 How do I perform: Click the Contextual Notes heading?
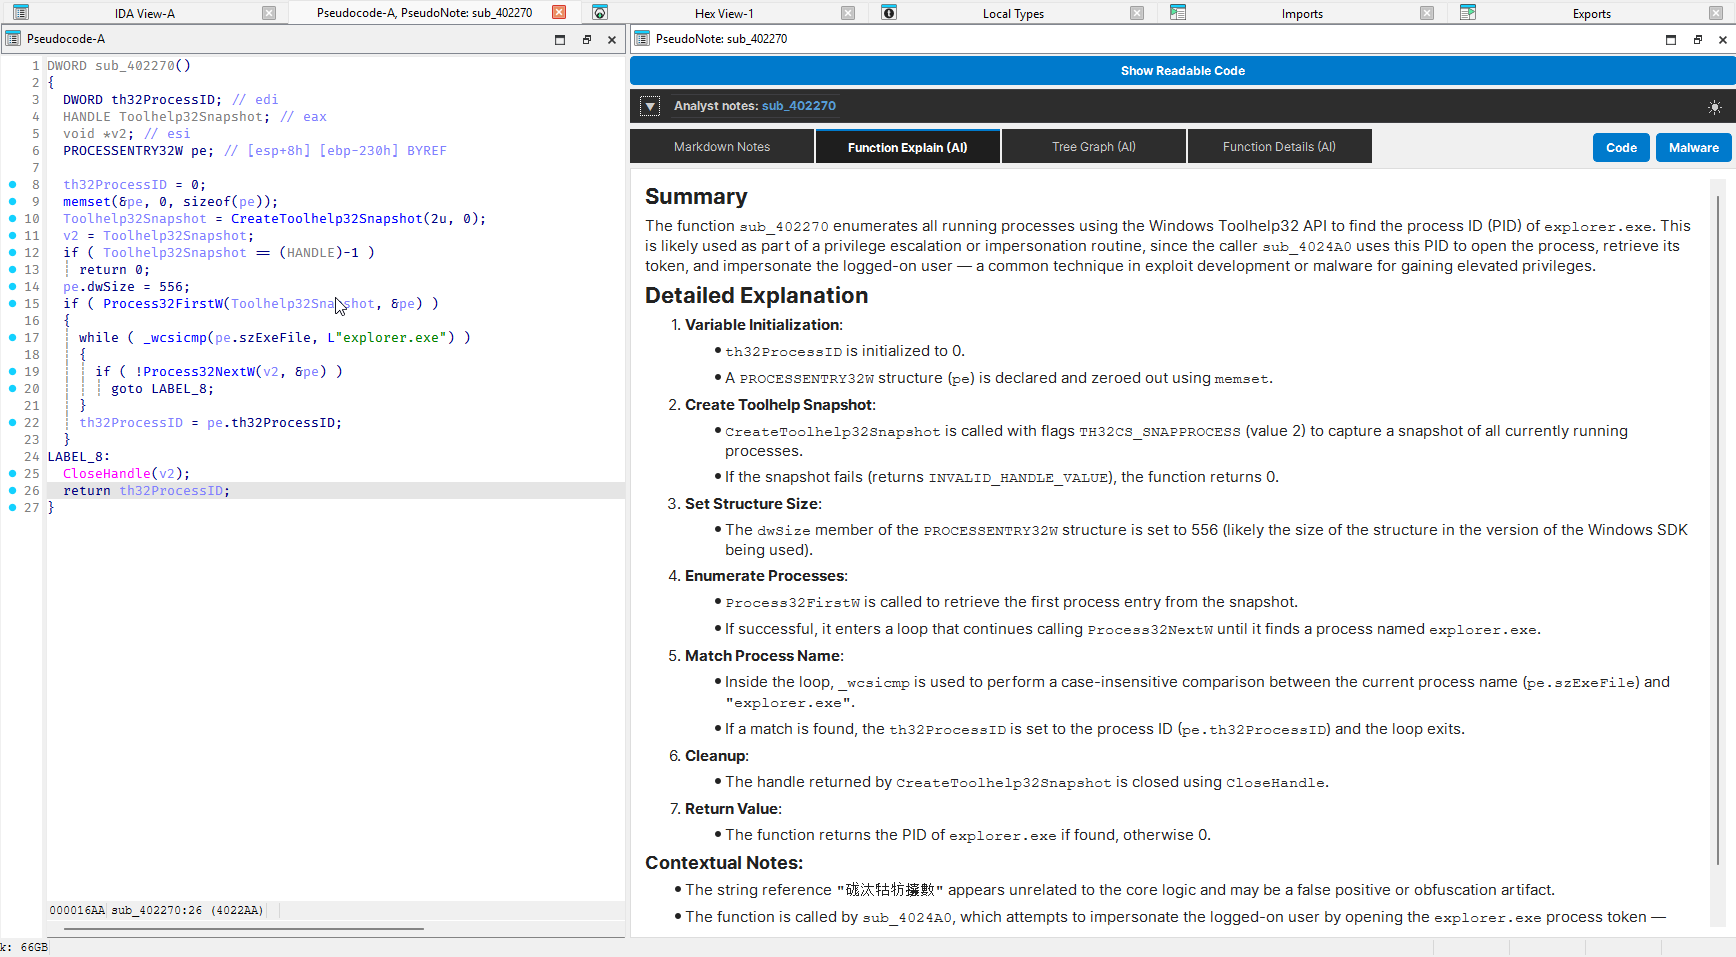click(724, 863)
